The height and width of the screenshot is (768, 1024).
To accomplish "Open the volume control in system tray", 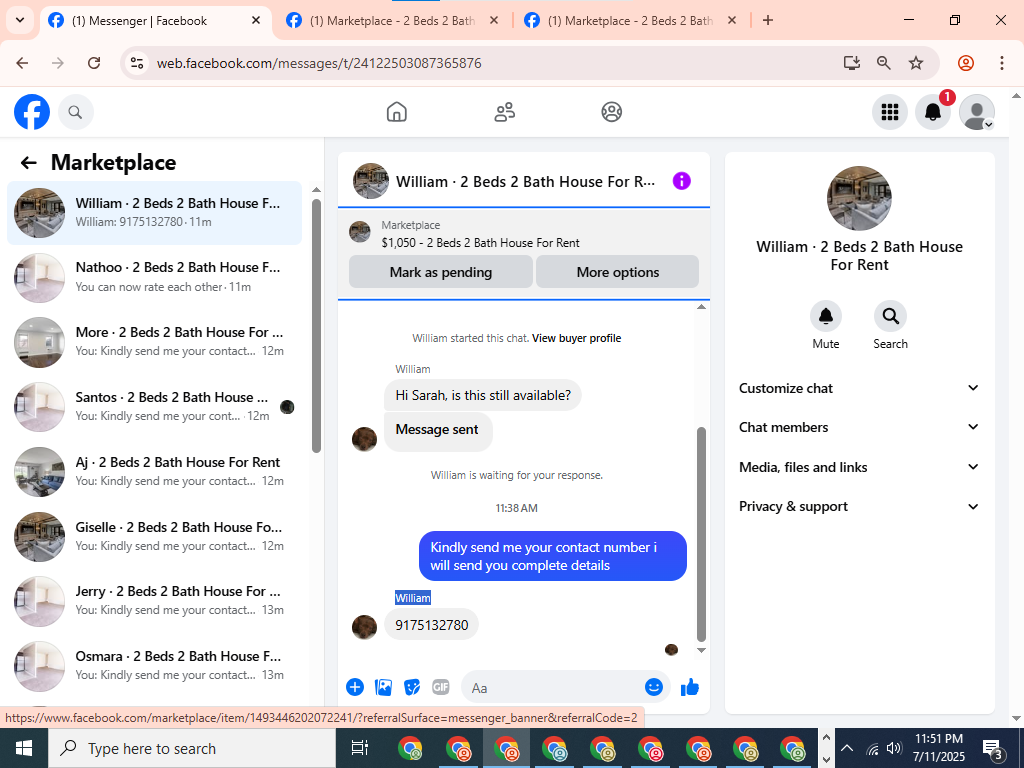I will pyautogui.click(x=894, y=748).
